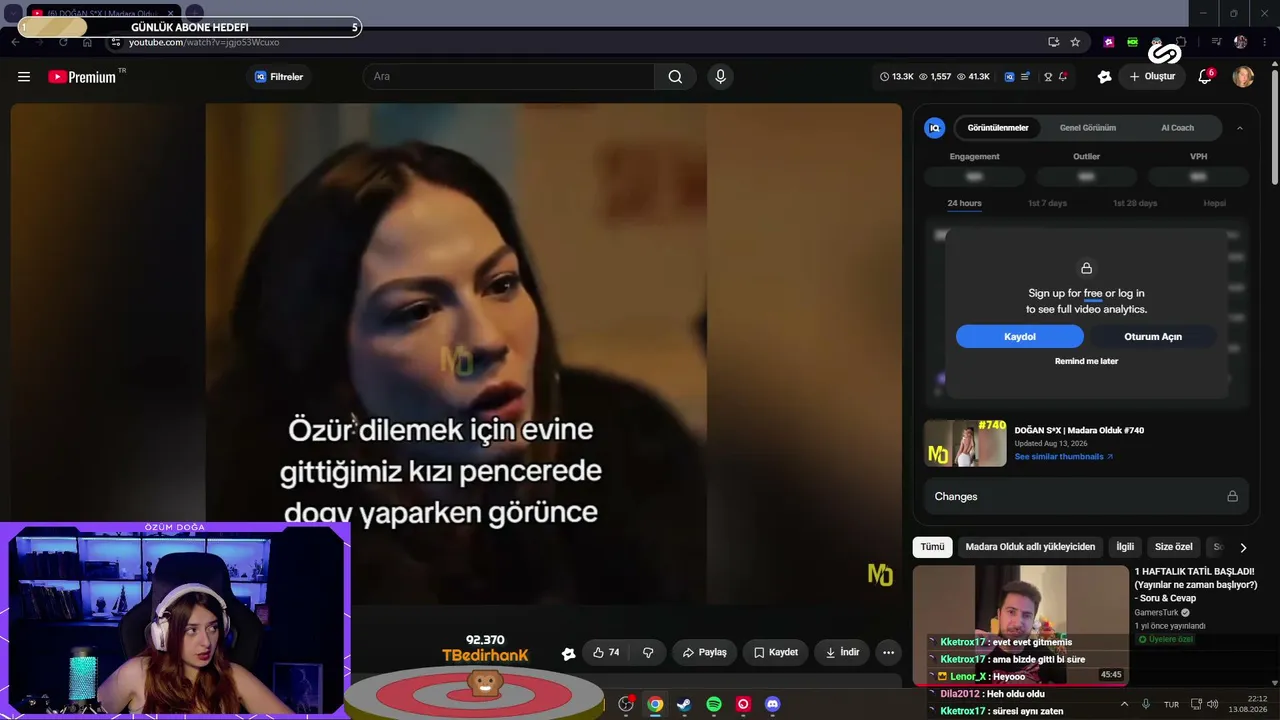Viewport: 1280px width, 720px height.
Task: Save the video with Kaydet
Action: click(775, 652)
